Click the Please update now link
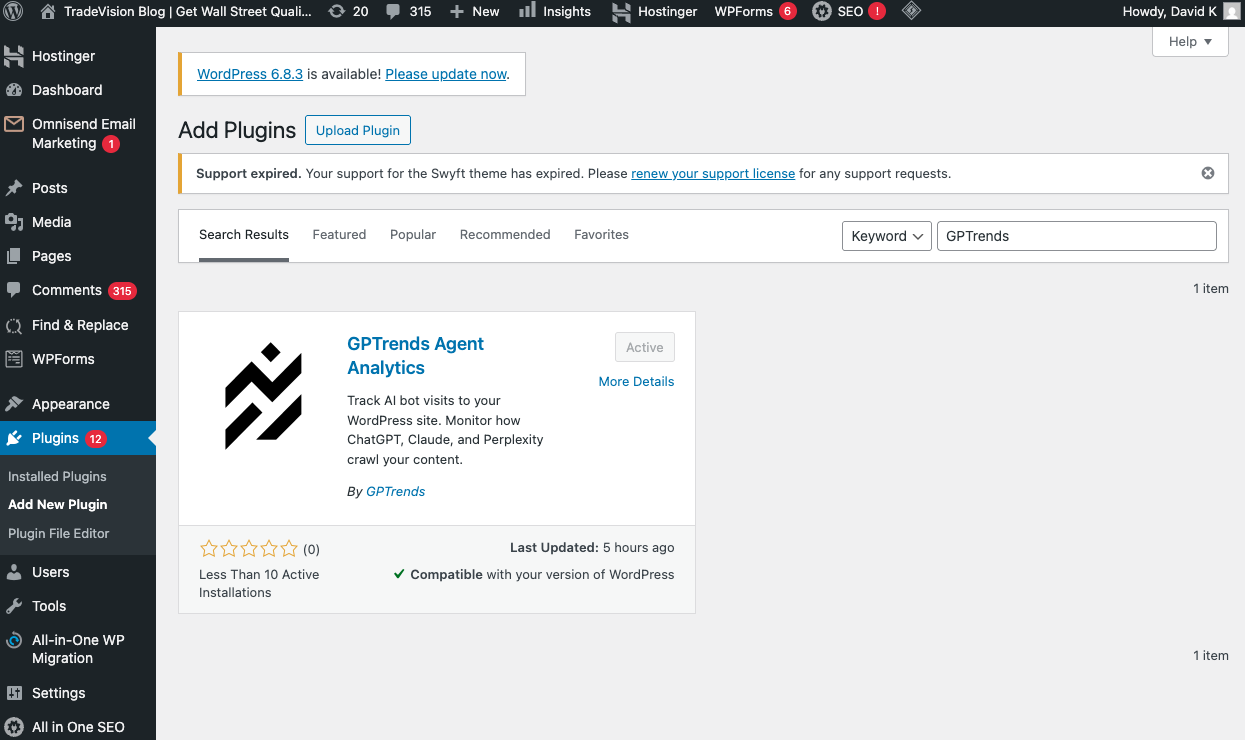The width and height of the screenshot is (1245, 740). pyautogui.click(x=445, y=73)
